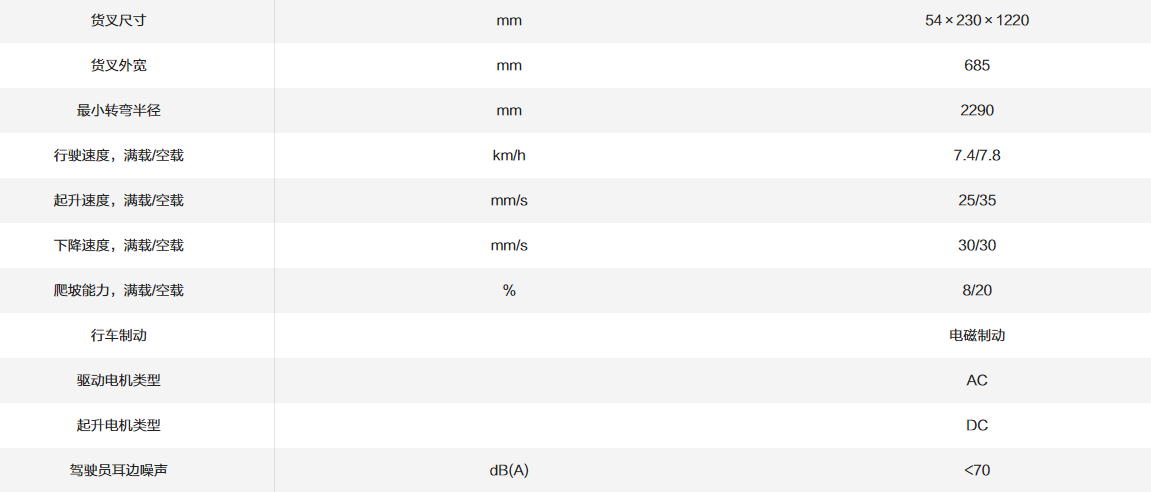The image size is (1151, 492).
Task: Select the 2290 turning radius value
Action: 976,110
